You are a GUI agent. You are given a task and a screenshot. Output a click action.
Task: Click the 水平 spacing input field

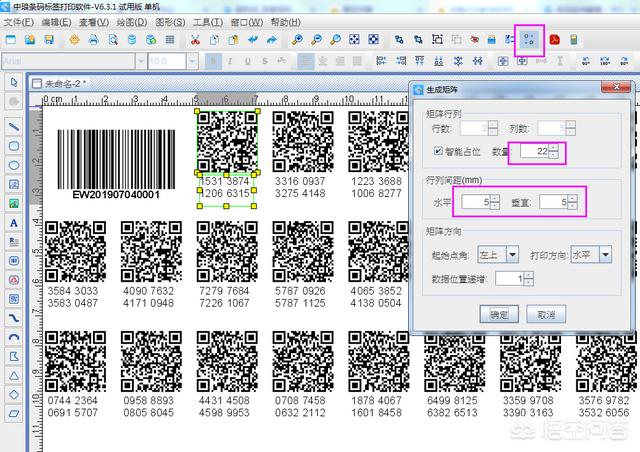476,202
